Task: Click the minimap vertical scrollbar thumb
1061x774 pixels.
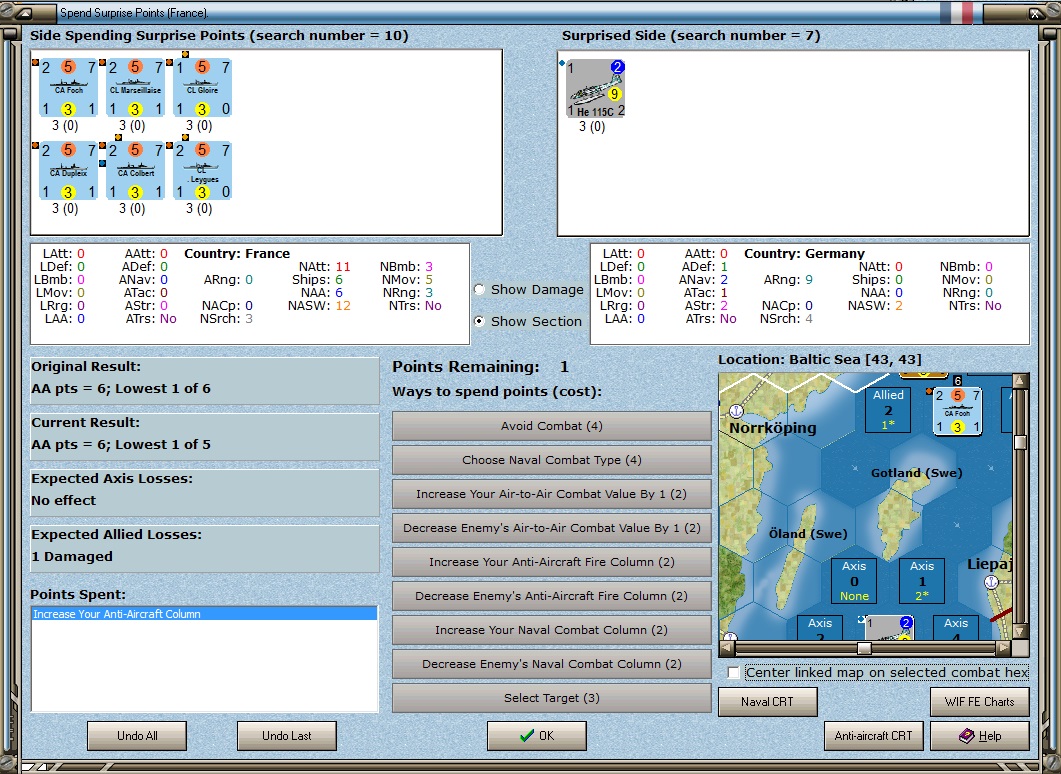Action: [1020, 442]
